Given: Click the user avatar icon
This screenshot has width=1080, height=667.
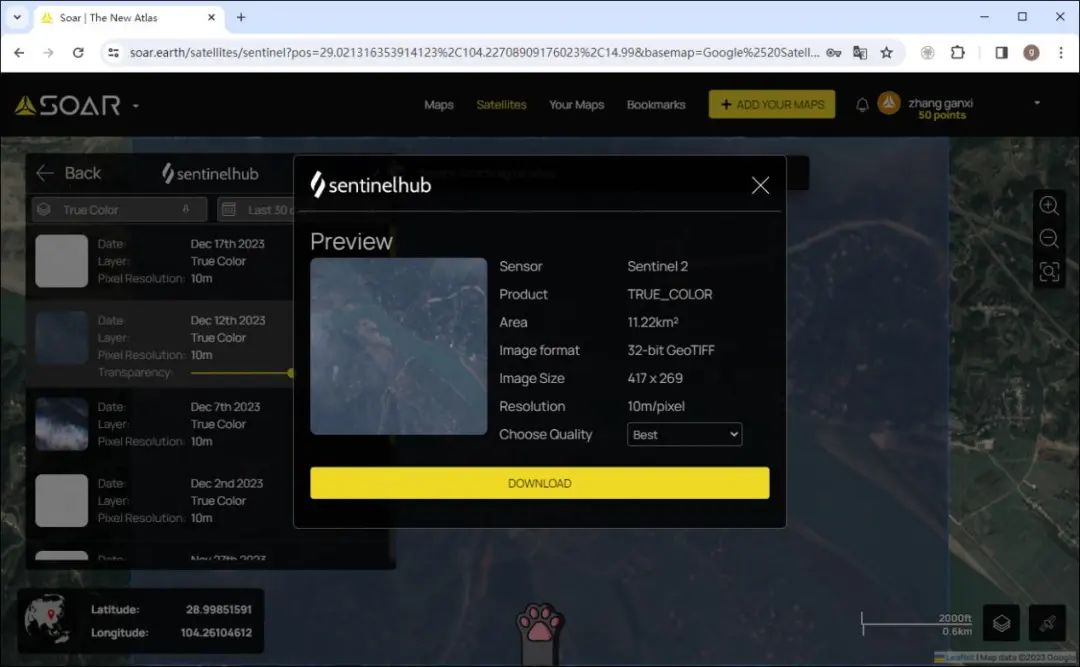Looking at the screenshot, I should [x=889, y=103].
